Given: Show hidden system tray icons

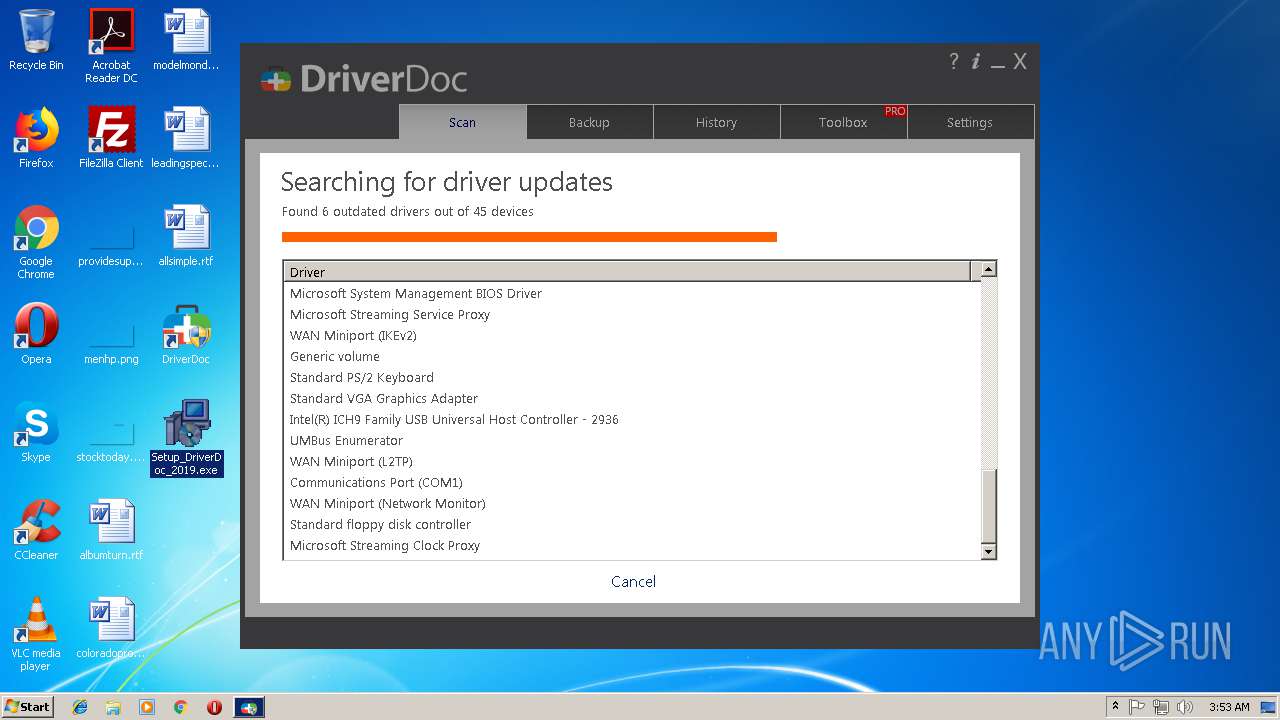Looking at the screenshot, I should click(x=1115, y=707).
